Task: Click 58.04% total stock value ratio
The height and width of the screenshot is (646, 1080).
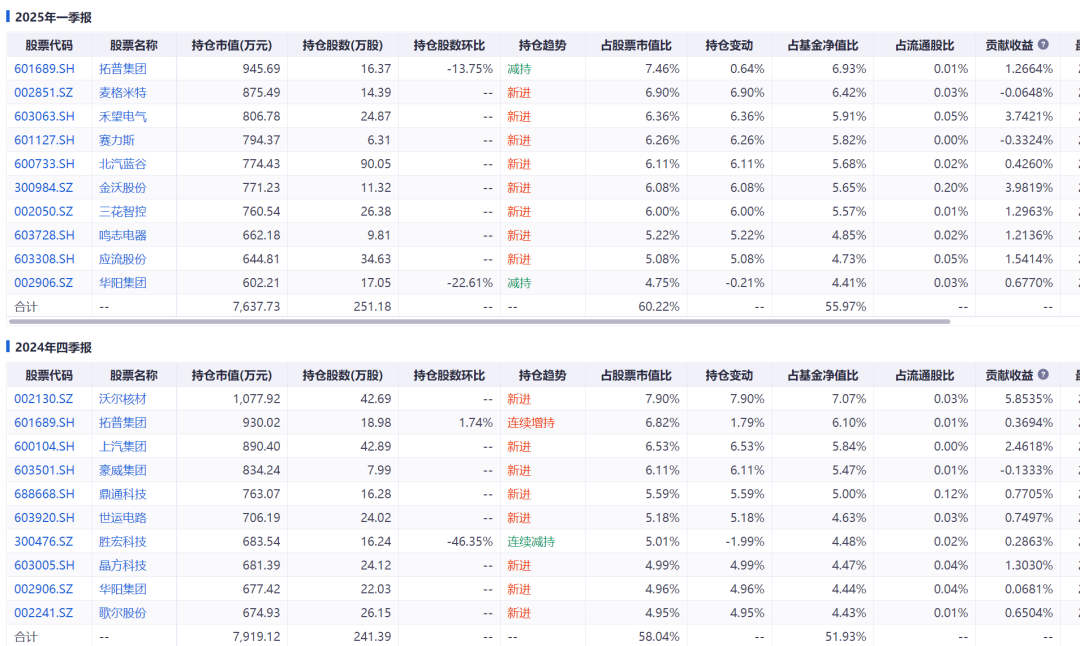Action: (x=658, y=636)
